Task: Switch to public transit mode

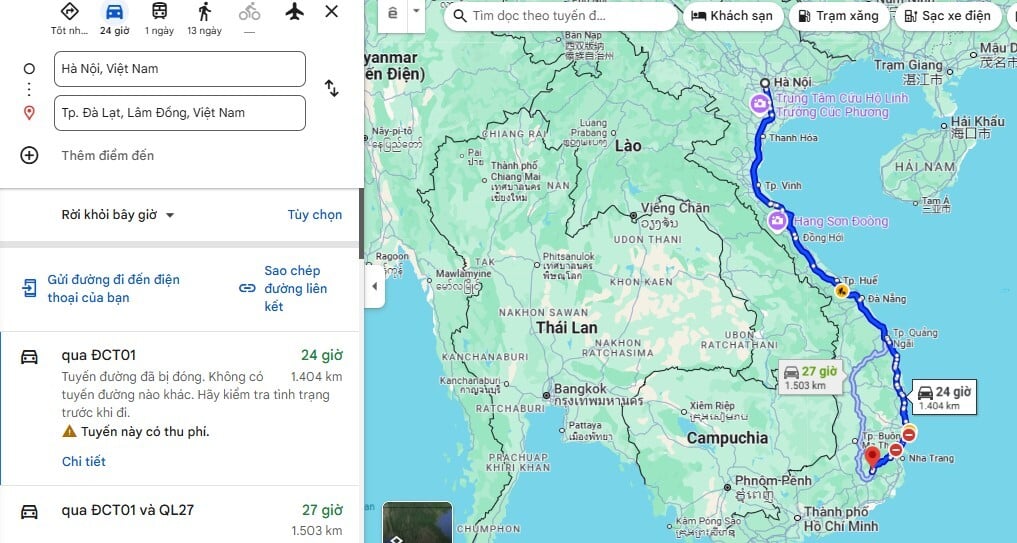Action: [159, 11]
